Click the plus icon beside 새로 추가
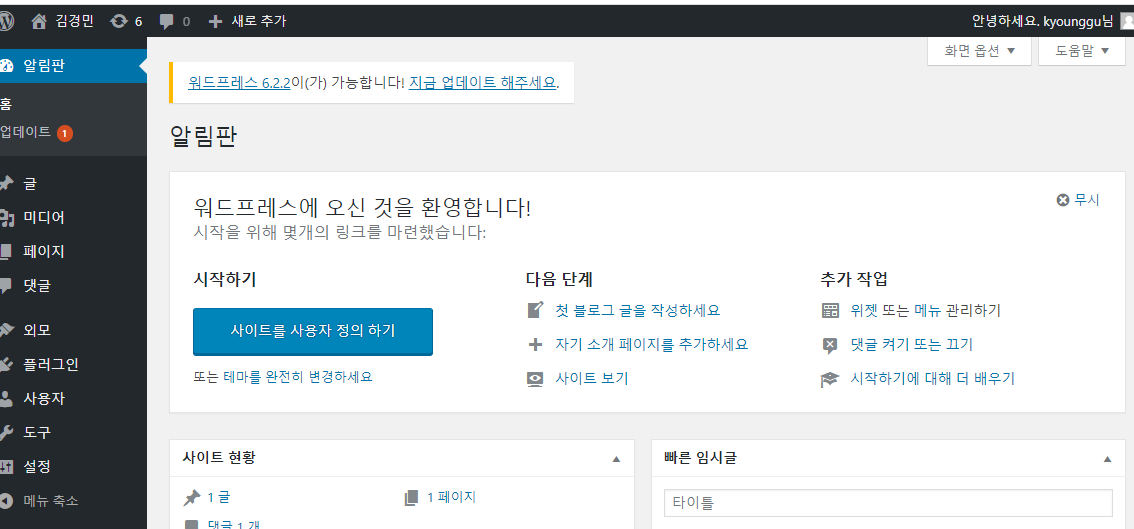Image resolution: width=1134 pixels, height=529 pixels. pyautogui.click(x=215, y=22)
